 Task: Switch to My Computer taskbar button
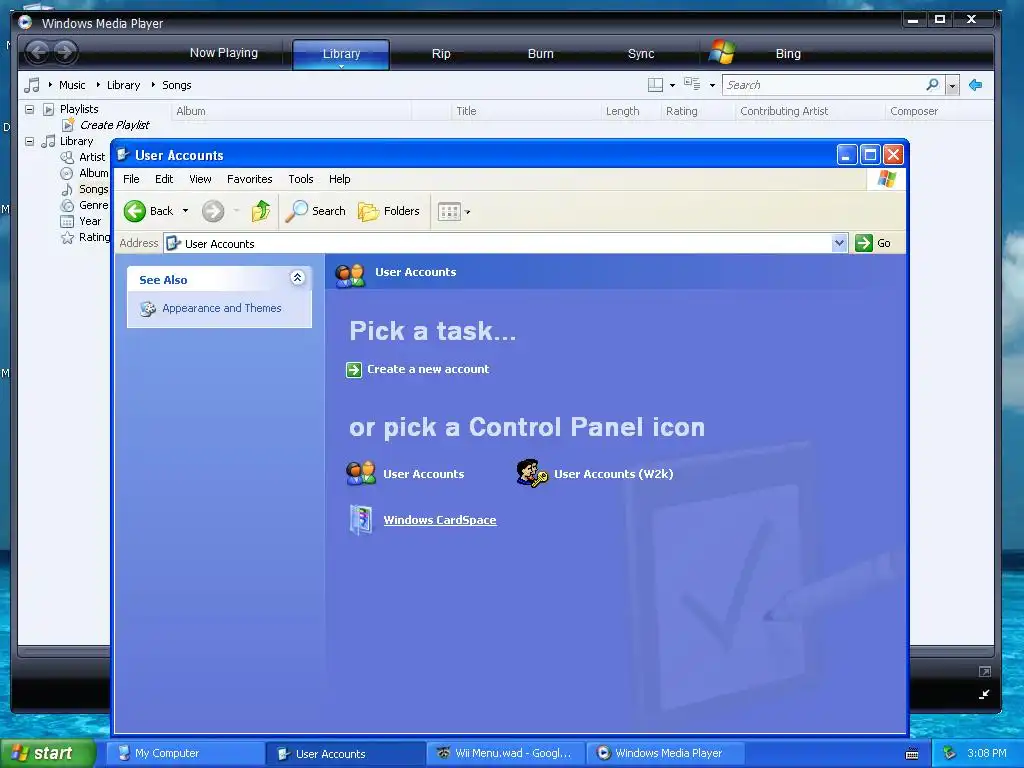[x=185, y=753]
